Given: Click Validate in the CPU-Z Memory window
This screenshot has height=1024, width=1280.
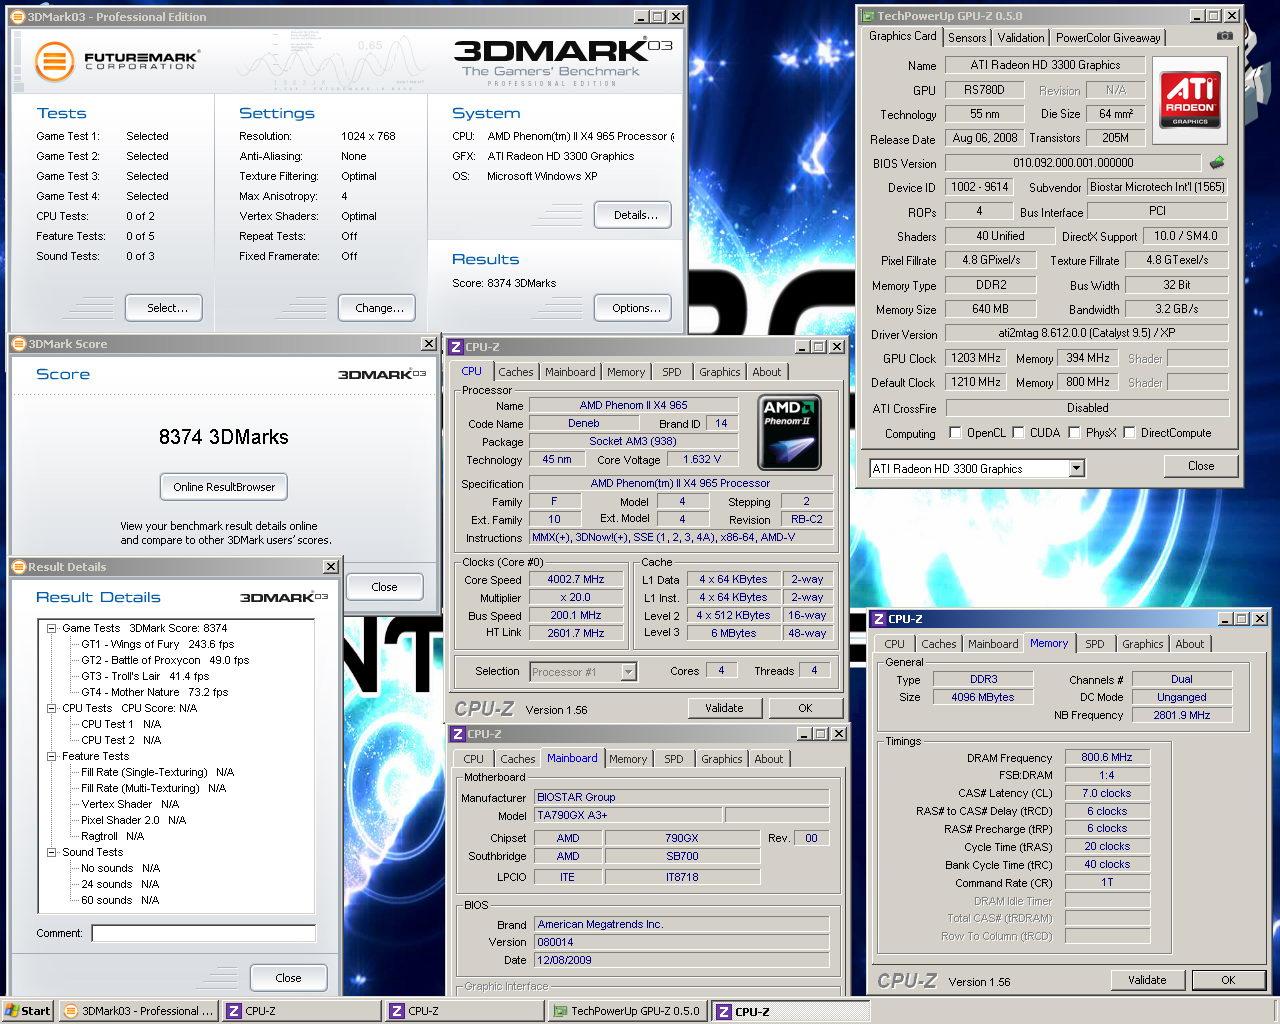Looking at the screenshot, I should tap(1147, 980).
